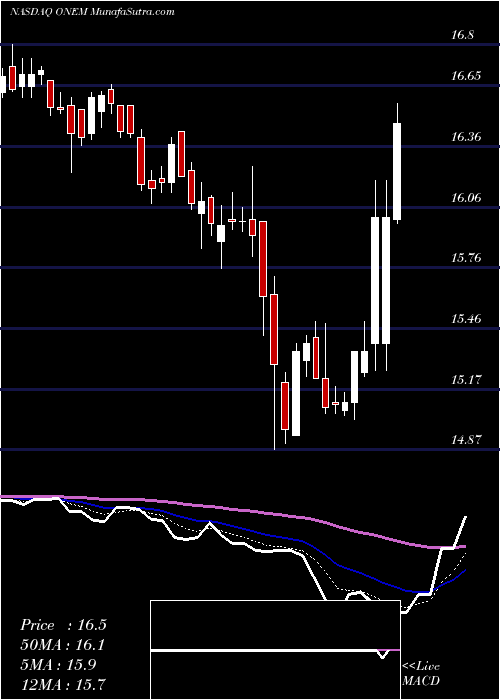Viewport: 500px width, 700px height.
Task: Select the 16.36 price axis label
Action: (466, 137)
